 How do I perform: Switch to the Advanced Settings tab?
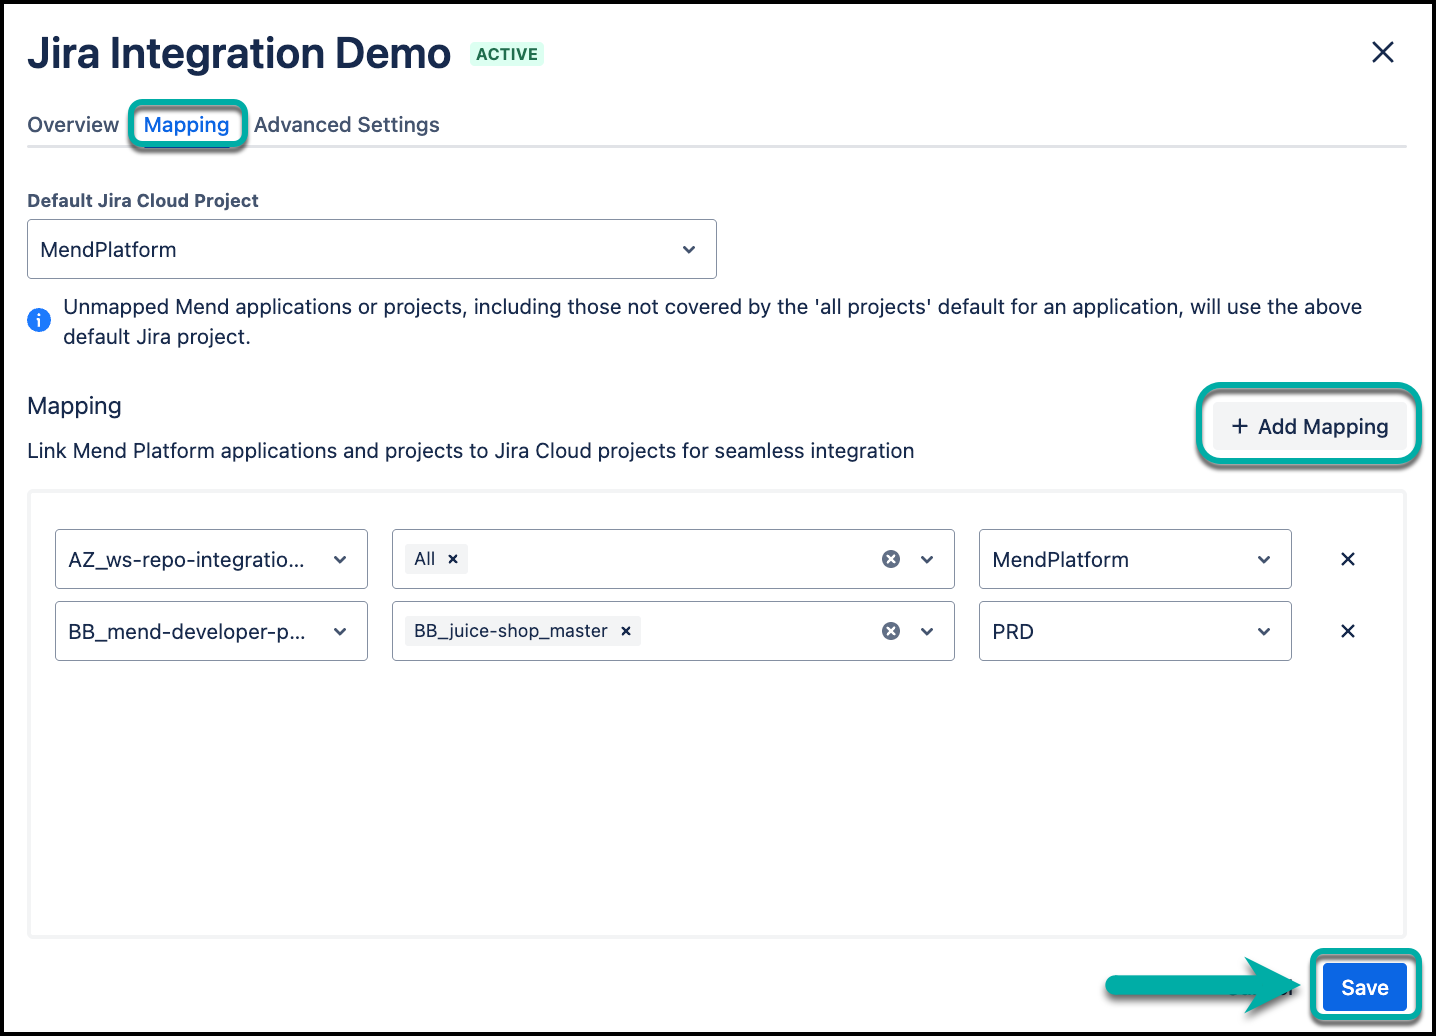point(346,125)
